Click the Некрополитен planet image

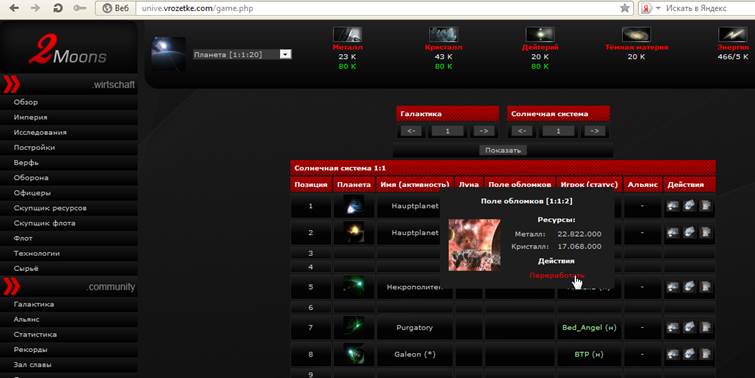(354, 287)
